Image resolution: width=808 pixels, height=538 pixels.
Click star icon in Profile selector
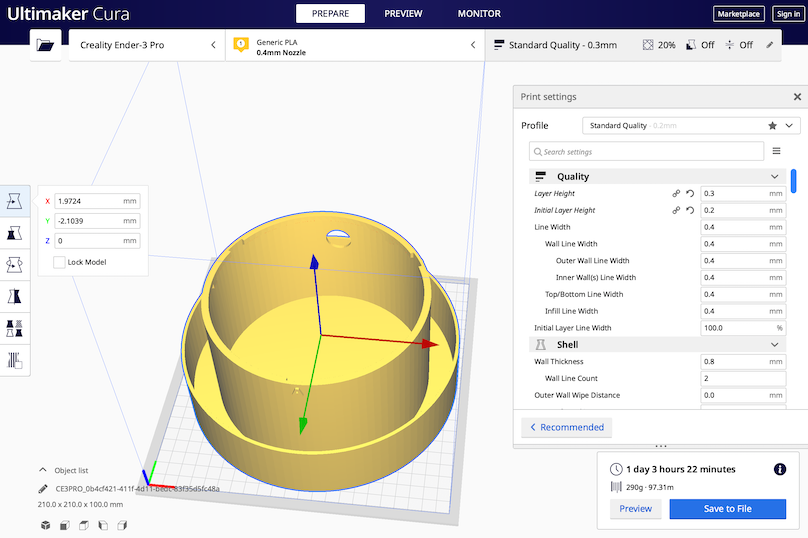pos(772,126)
